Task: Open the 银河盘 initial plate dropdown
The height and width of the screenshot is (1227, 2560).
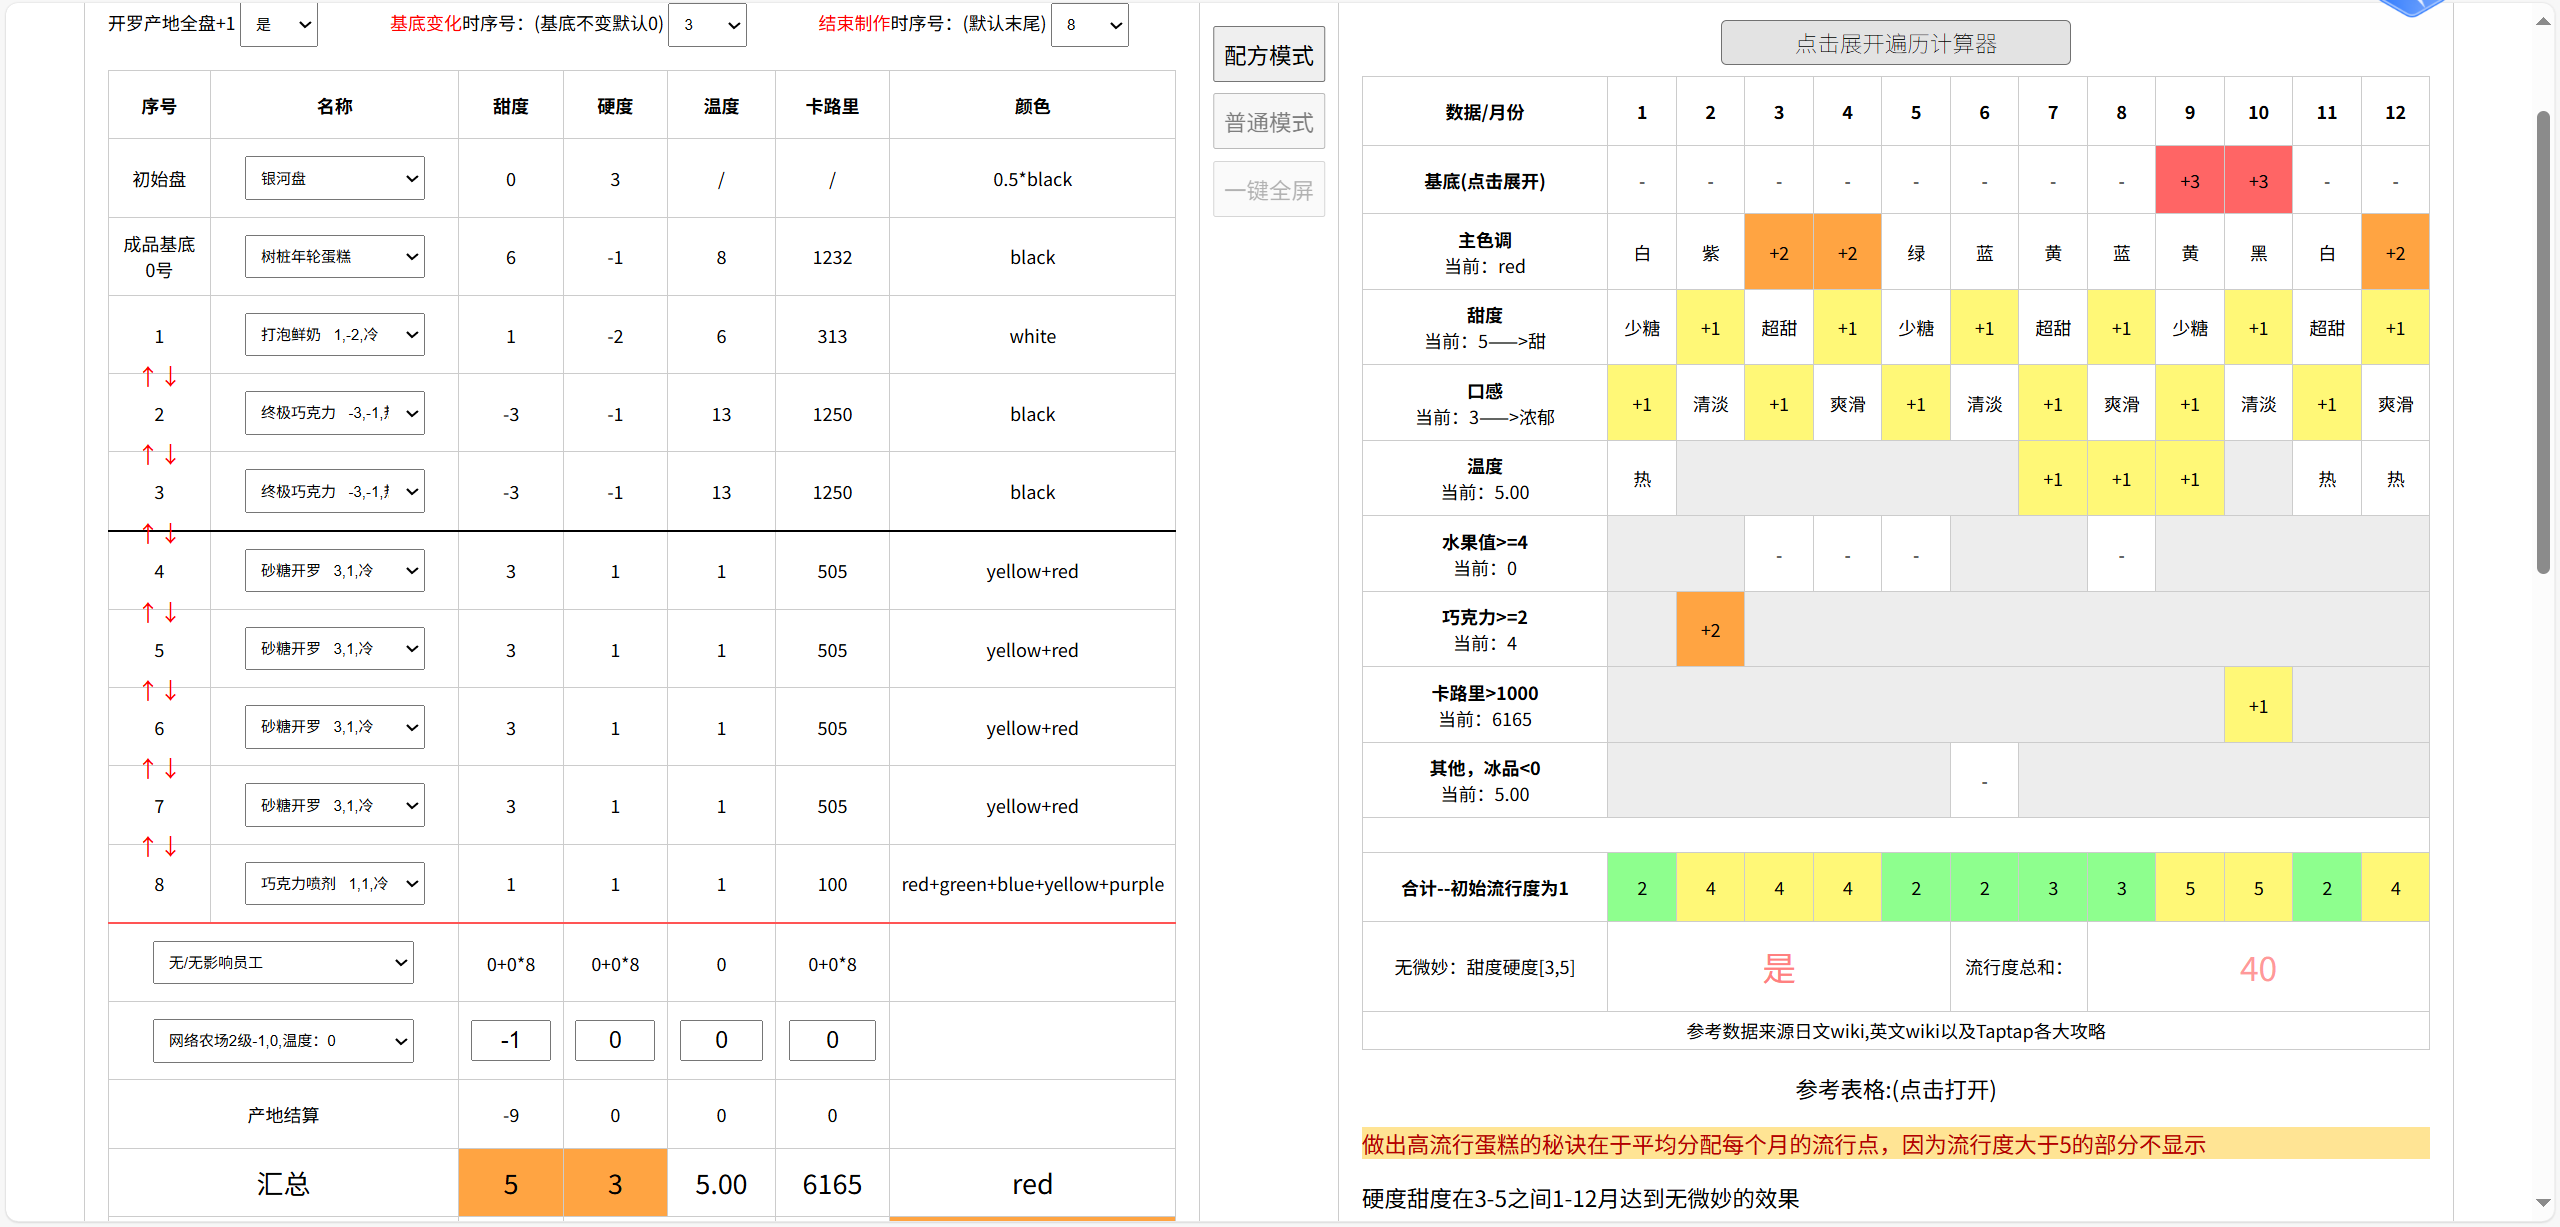Action: click(x=335, y=178)
